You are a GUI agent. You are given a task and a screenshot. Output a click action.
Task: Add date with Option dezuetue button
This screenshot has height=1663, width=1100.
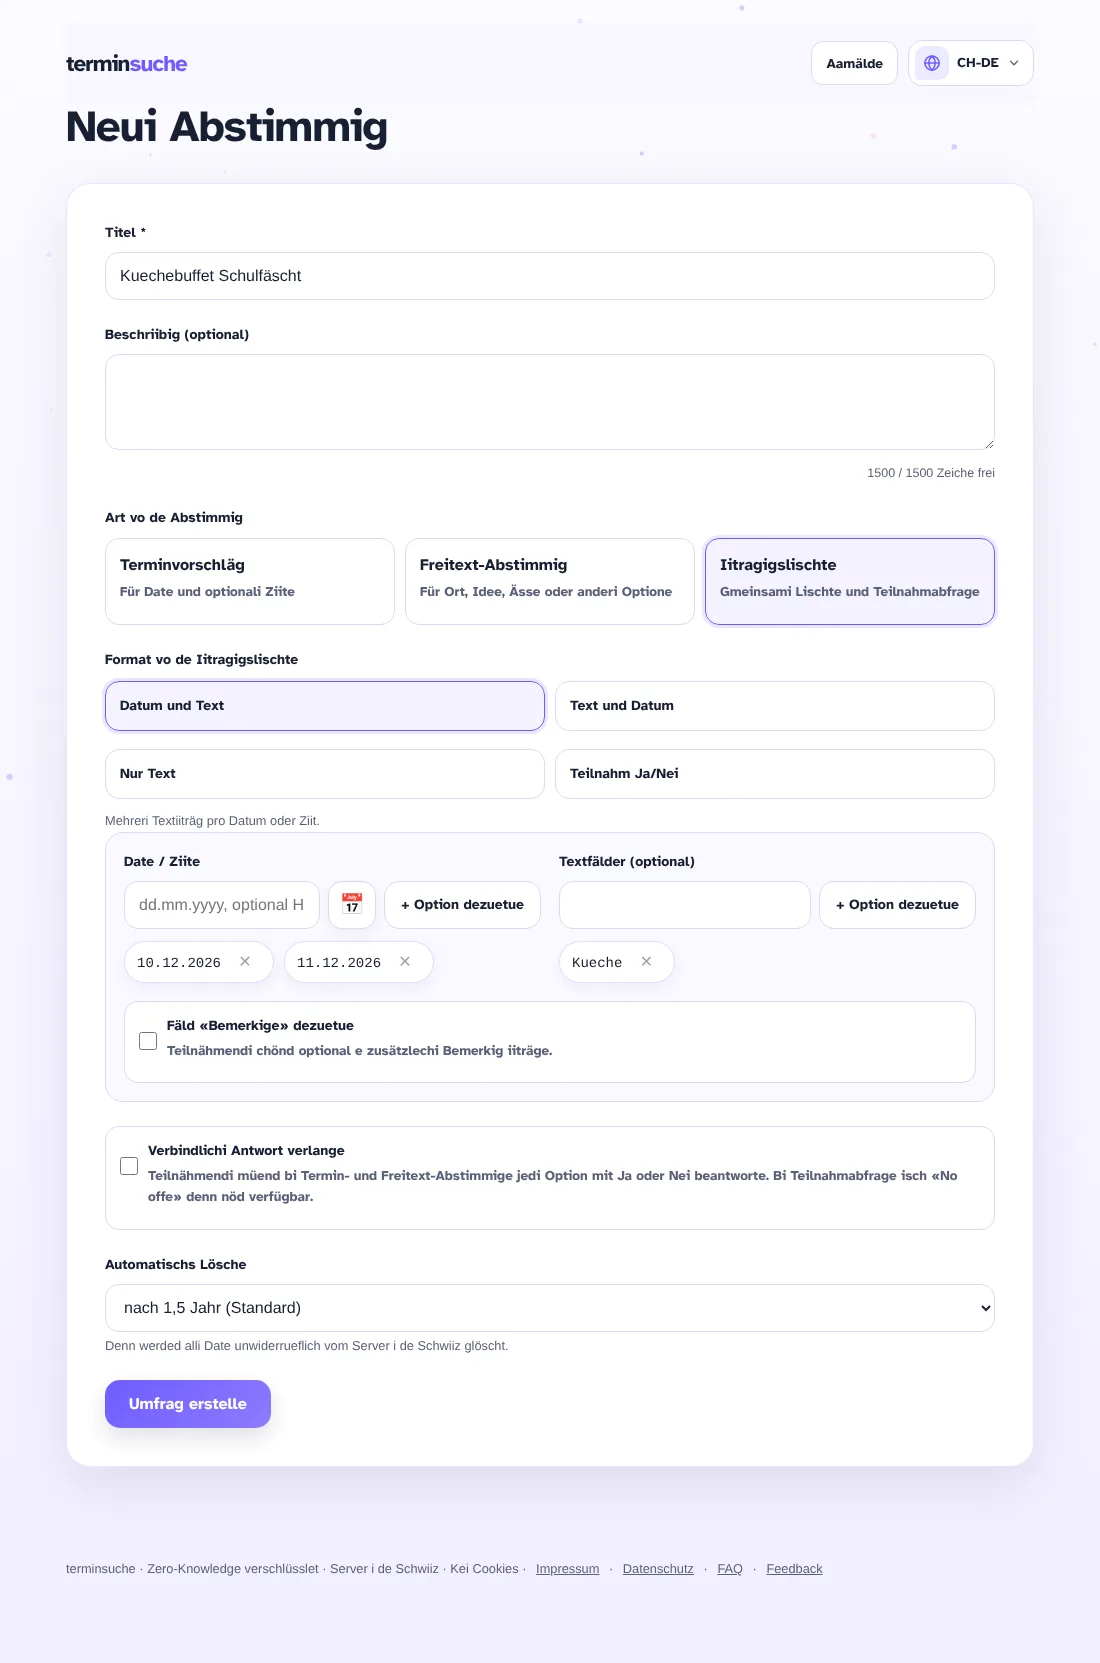(x=462, y=904)
